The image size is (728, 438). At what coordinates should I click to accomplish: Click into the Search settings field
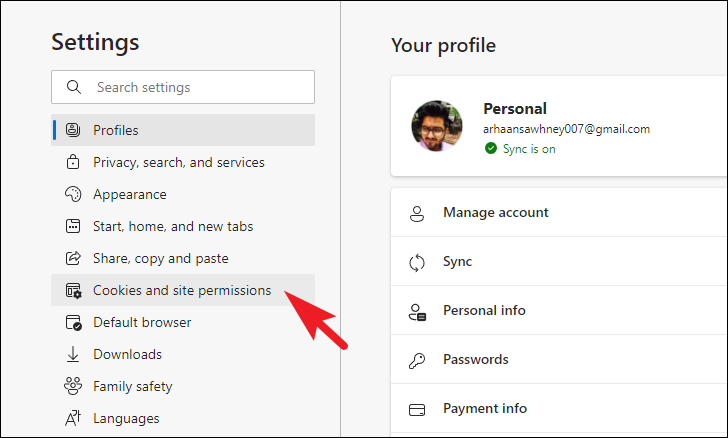coord(183,87)
